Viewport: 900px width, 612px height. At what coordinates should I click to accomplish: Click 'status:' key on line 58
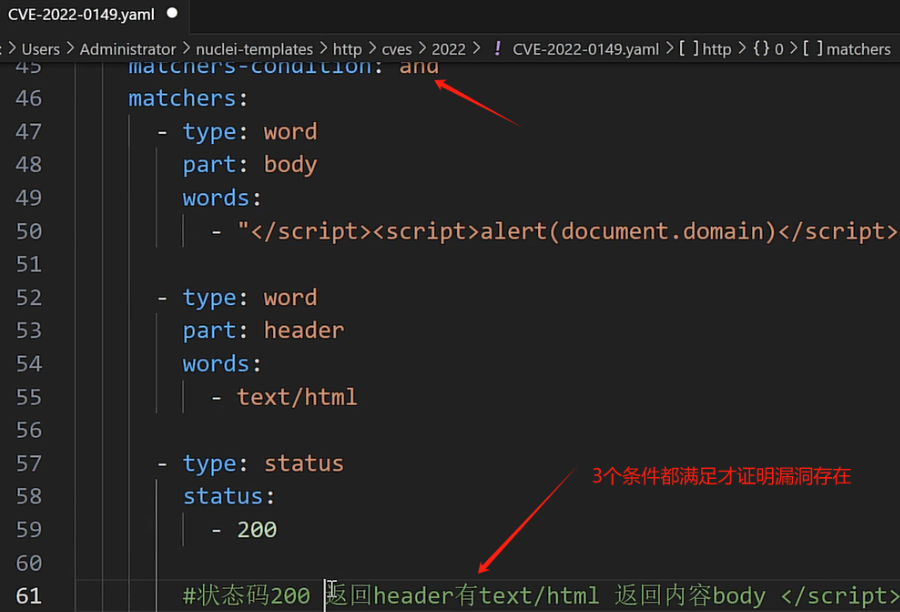(x=228, y=497)
